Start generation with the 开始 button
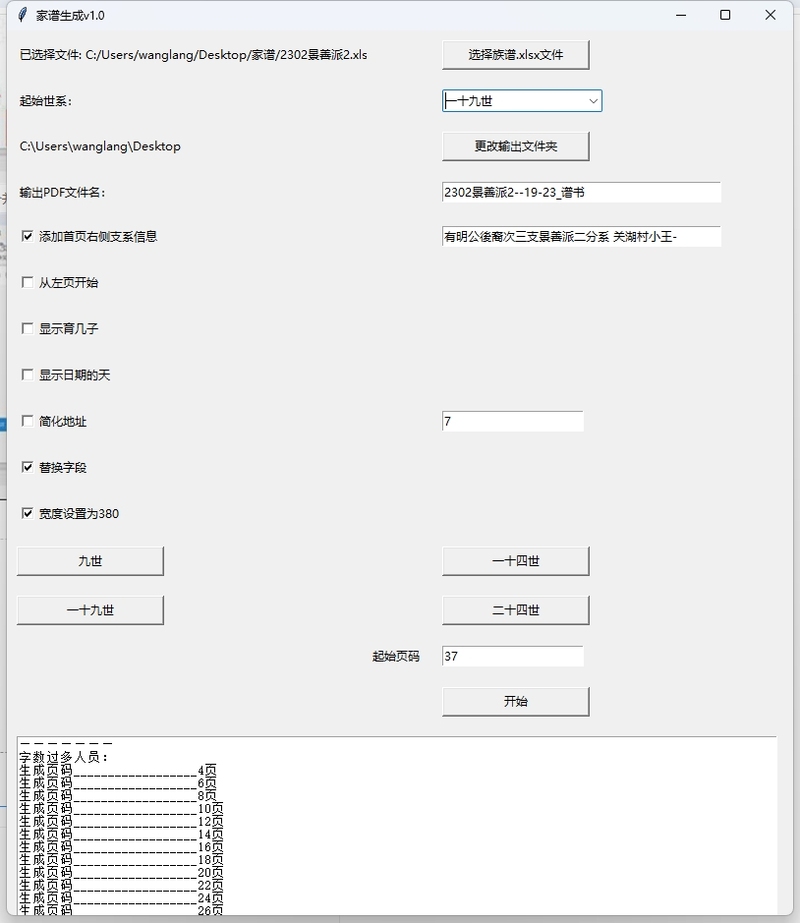Screen dimensions: 800x923 click(516, 702)
